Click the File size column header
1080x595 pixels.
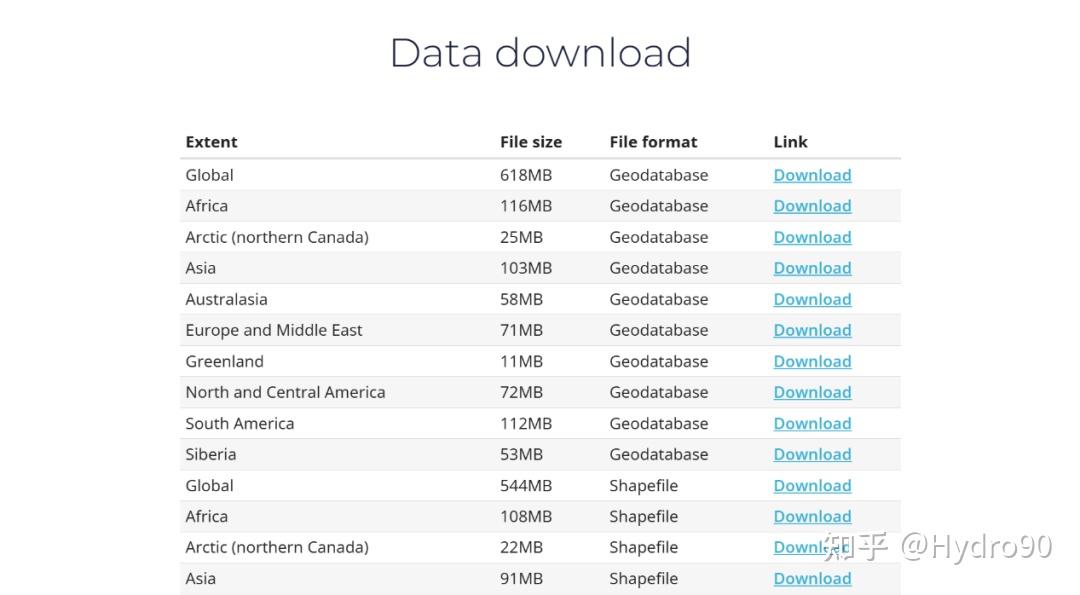point(531,142)
